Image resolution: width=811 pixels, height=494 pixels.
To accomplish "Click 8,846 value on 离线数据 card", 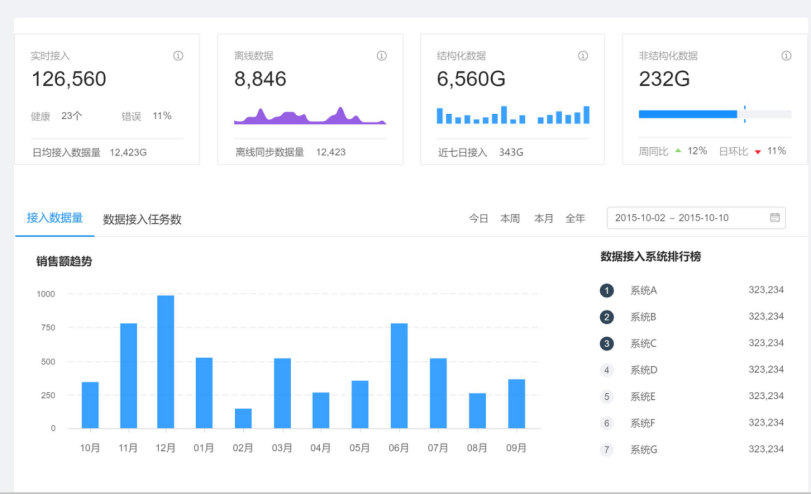I will [260, 79].
